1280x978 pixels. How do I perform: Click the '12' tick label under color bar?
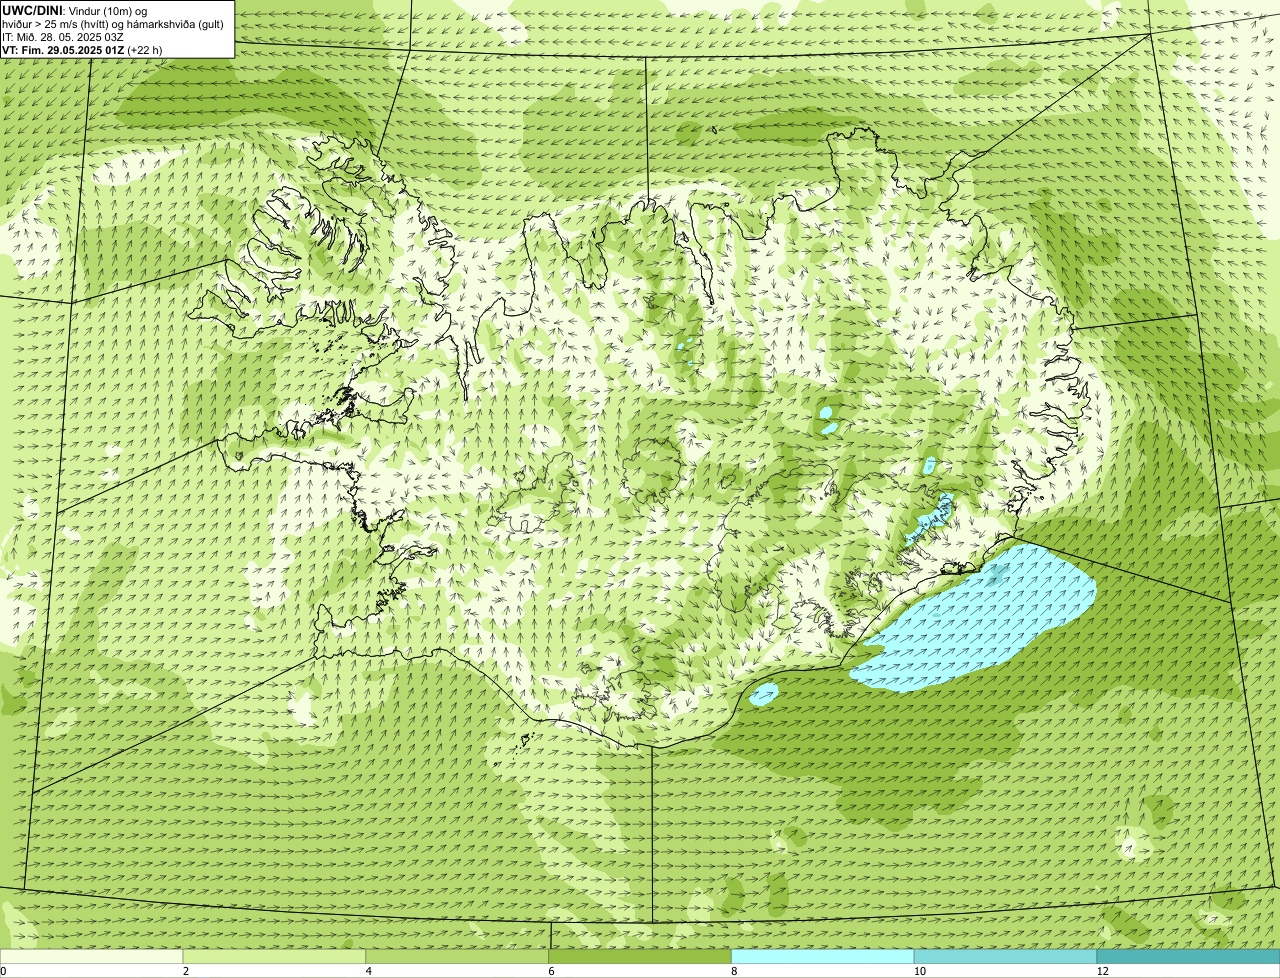coord(1102,971)
